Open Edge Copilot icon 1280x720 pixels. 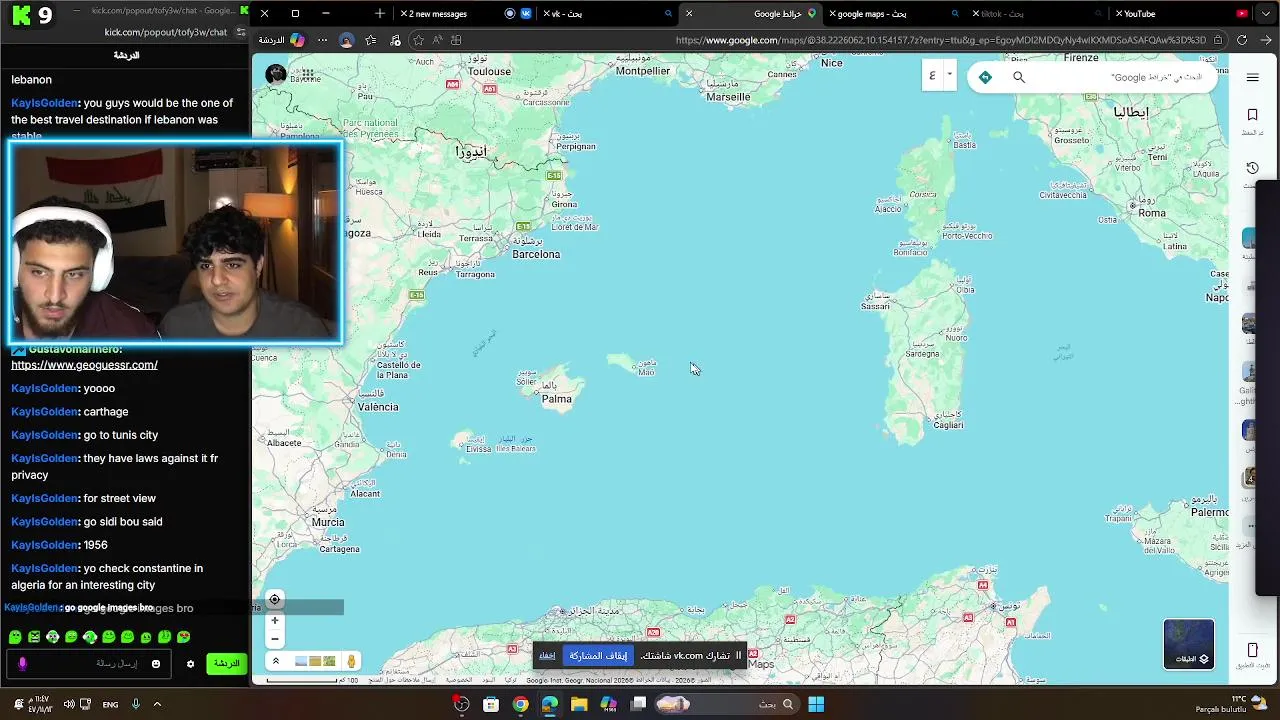tap(297, 40)
